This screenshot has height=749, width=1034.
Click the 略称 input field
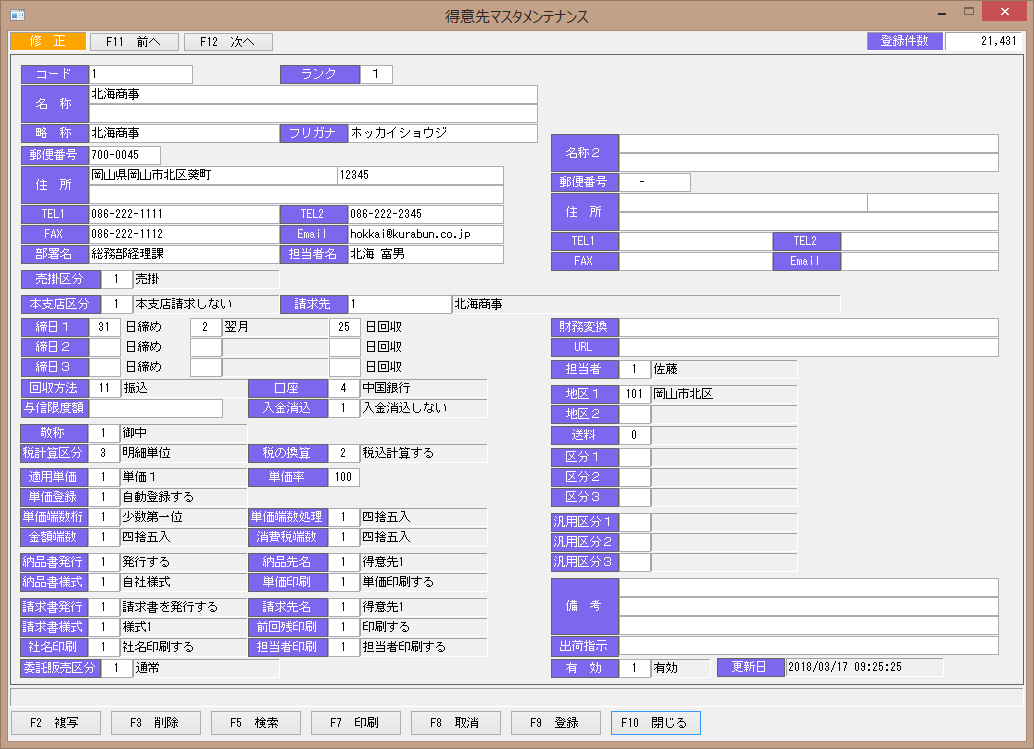(184, 133)
